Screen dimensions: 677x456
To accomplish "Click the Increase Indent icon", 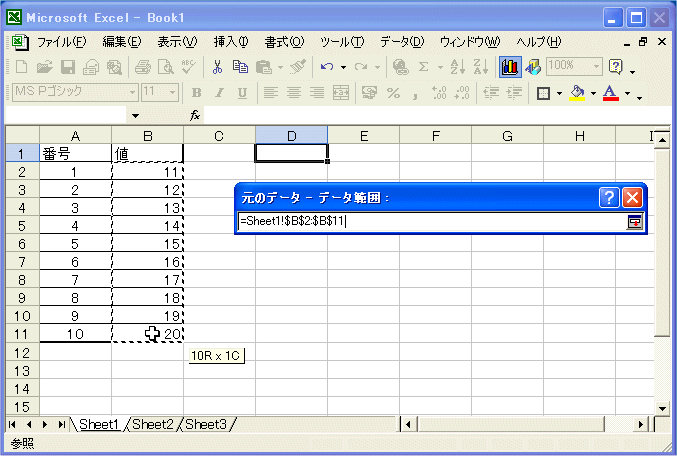I will (514, 93).
